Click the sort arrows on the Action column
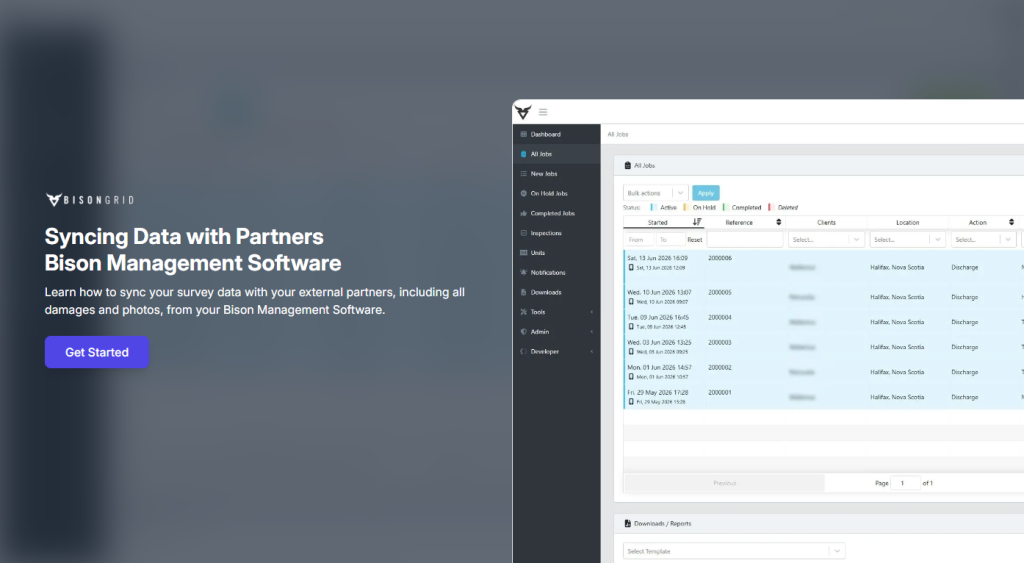 point(1011,222)
